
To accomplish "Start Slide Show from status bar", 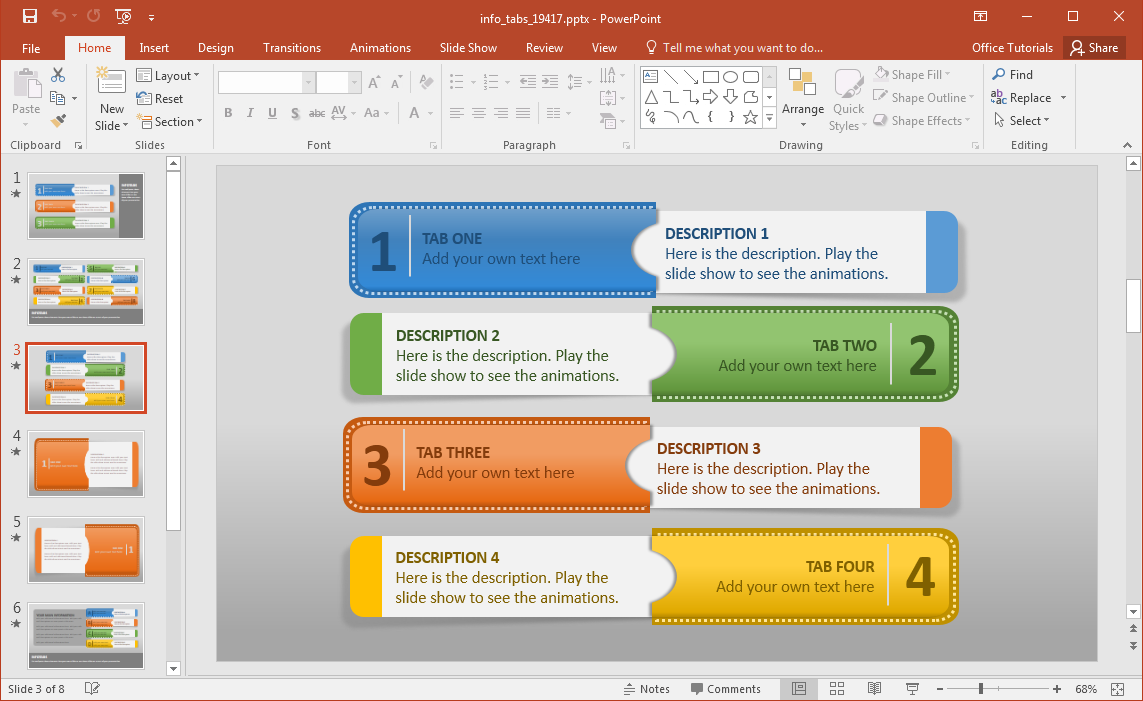I will [912, 689].
